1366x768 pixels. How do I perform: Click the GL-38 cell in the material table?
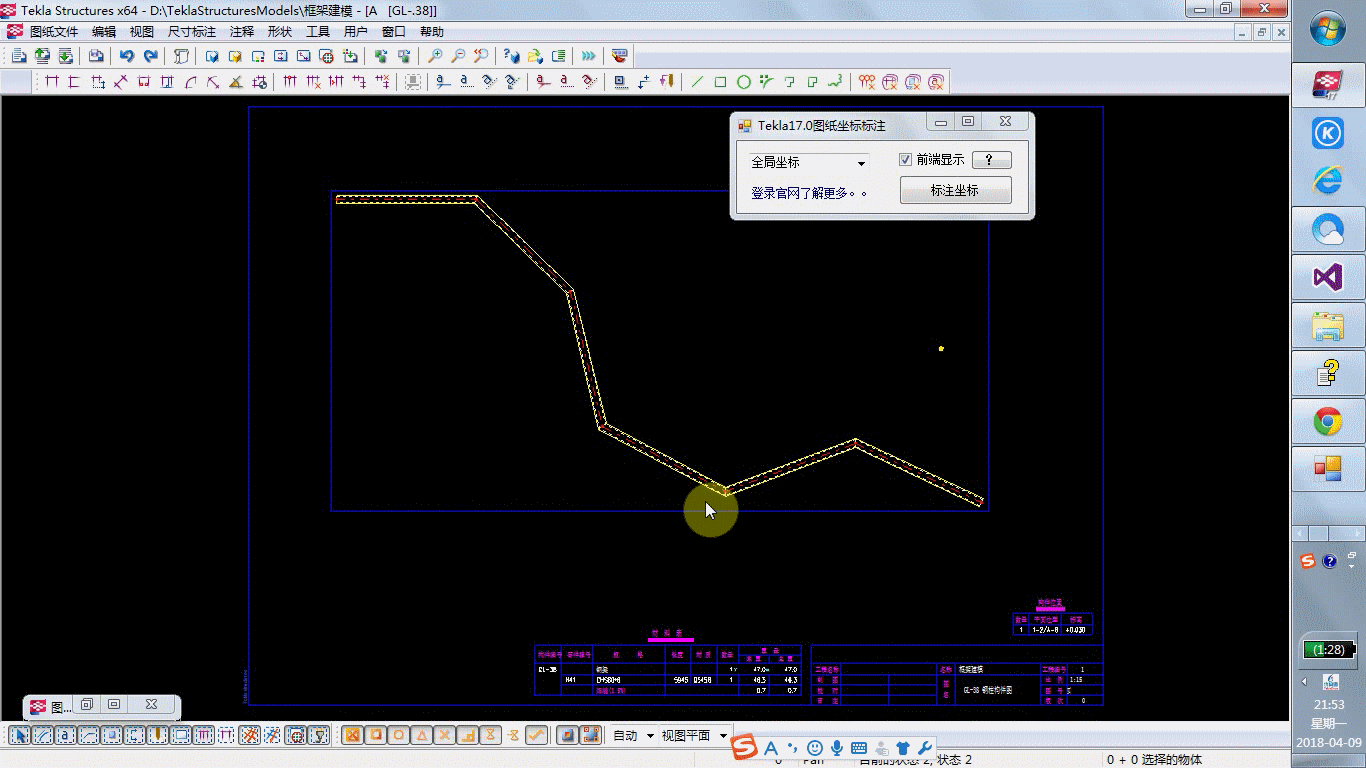click(547, 670)
